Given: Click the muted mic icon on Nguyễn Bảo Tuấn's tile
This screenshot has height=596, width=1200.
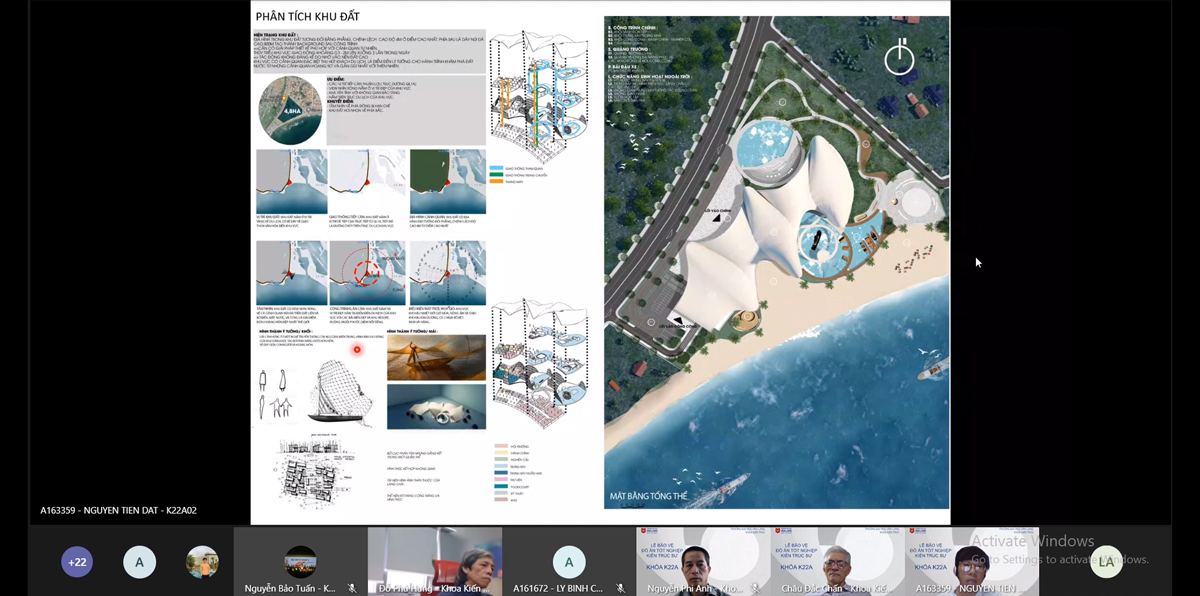Looking at the screenshot, I should tap(352, 588).
